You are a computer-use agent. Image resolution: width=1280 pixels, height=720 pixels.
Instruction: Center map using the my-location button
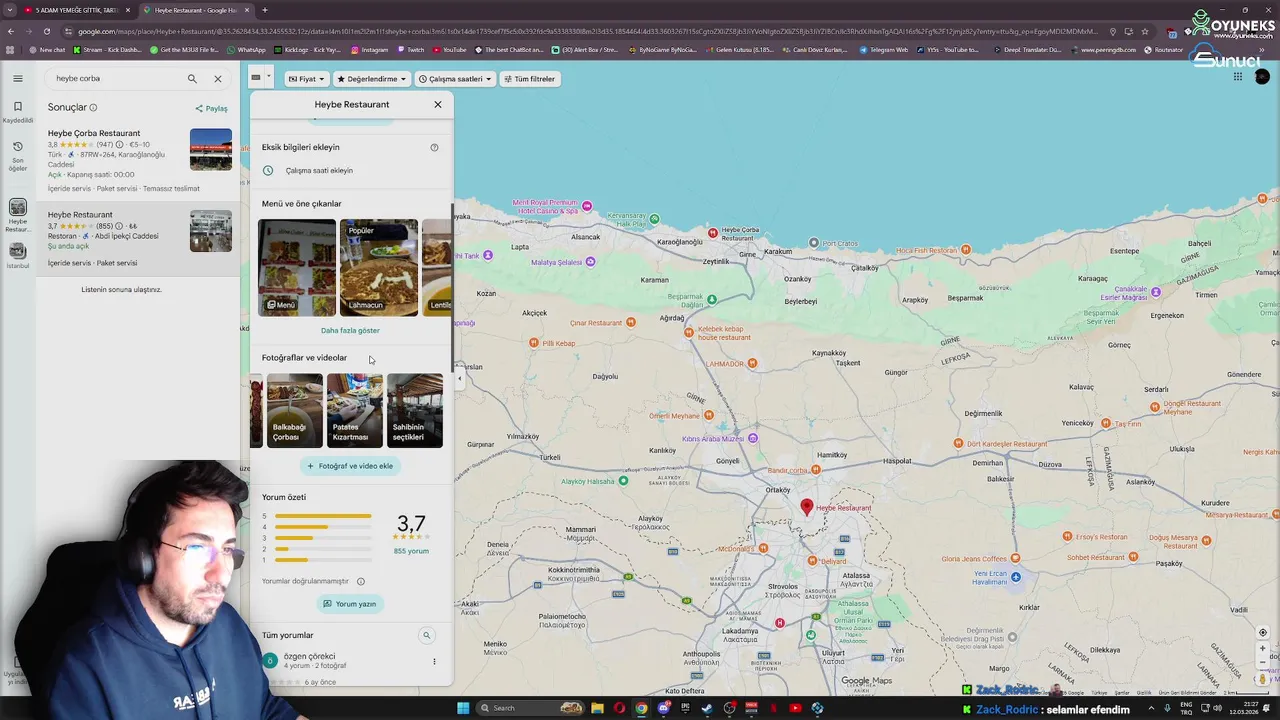(x=1262, y=632)
